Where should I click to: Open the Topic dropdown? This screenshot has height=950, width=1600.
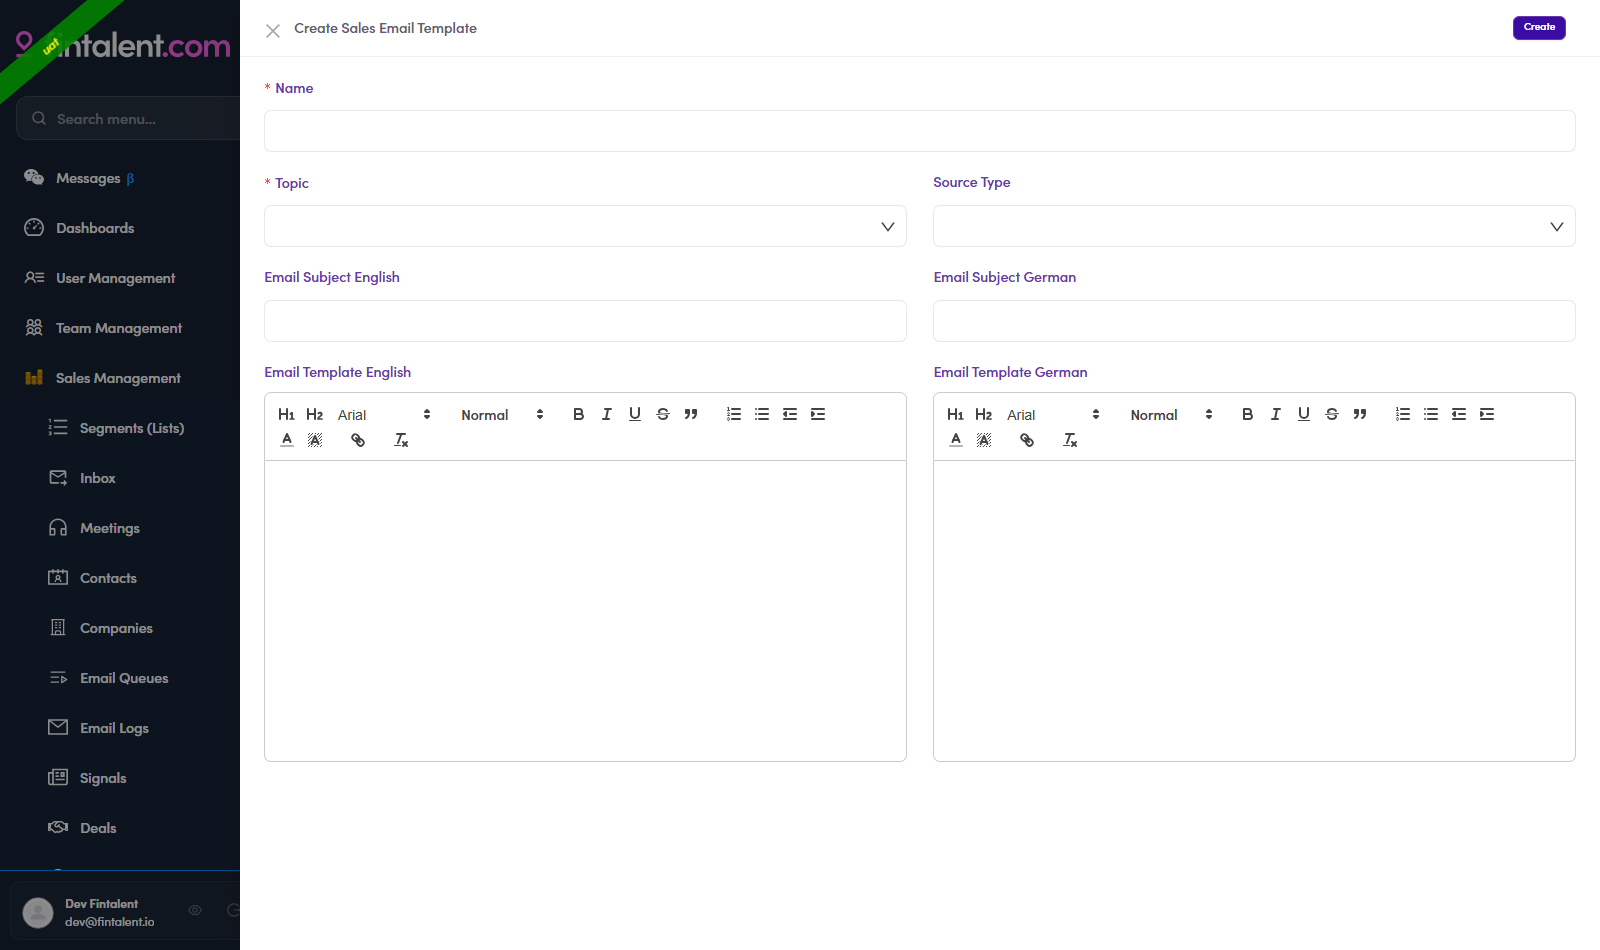tap(585, 226)
